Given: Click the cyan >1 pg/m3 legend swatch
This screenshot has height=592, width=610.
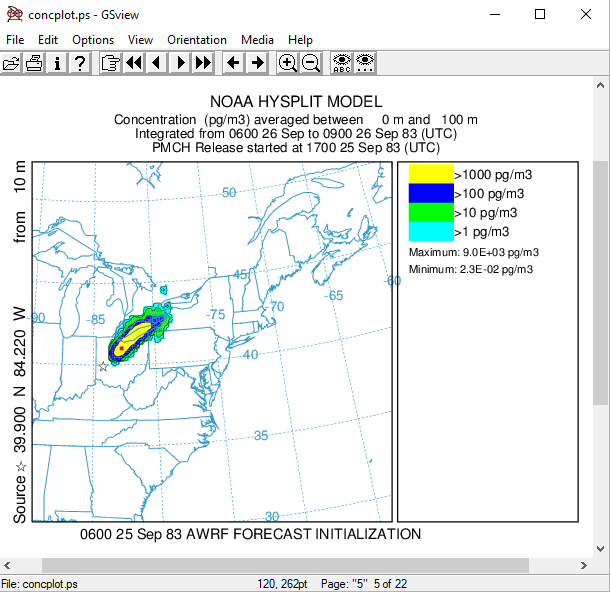Looking at the screenshot, I should coord(431,231).
